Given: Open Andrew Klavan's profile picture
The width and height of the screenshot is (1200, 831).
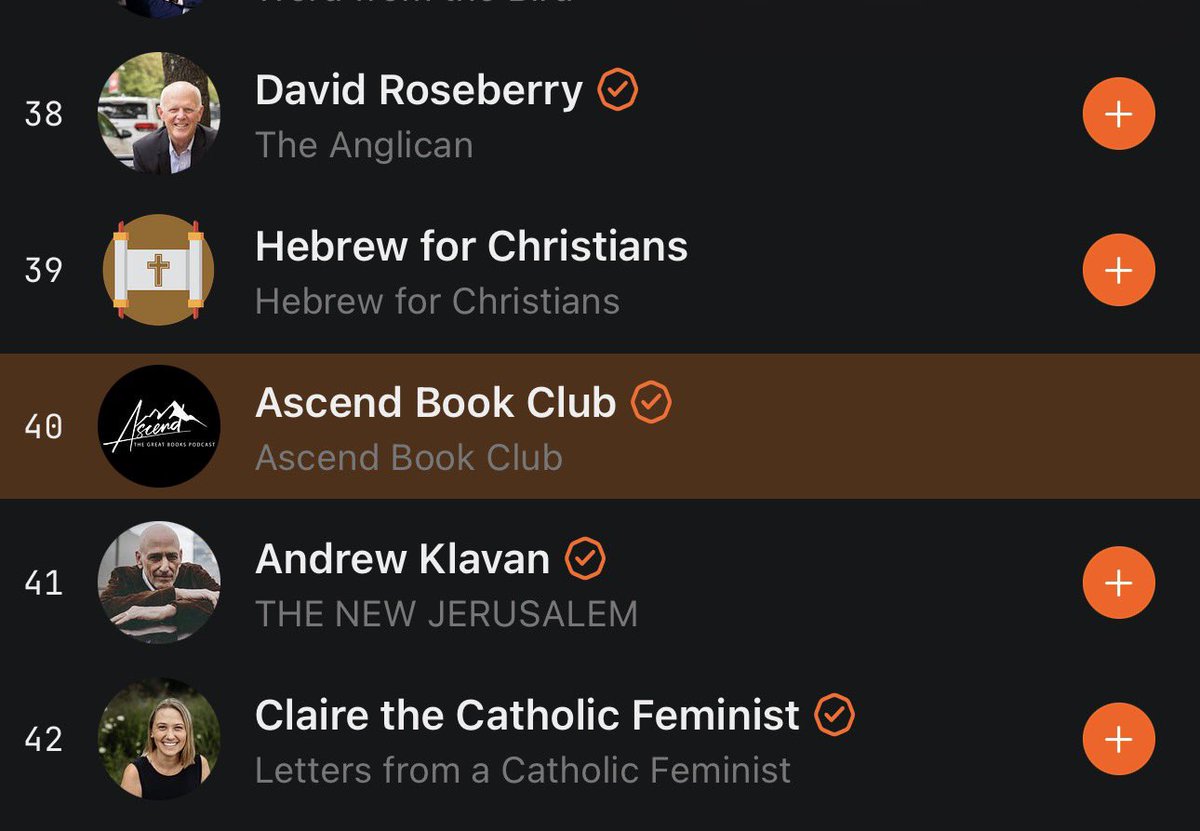Looking at the screenshot, I should tap(159, 583).
